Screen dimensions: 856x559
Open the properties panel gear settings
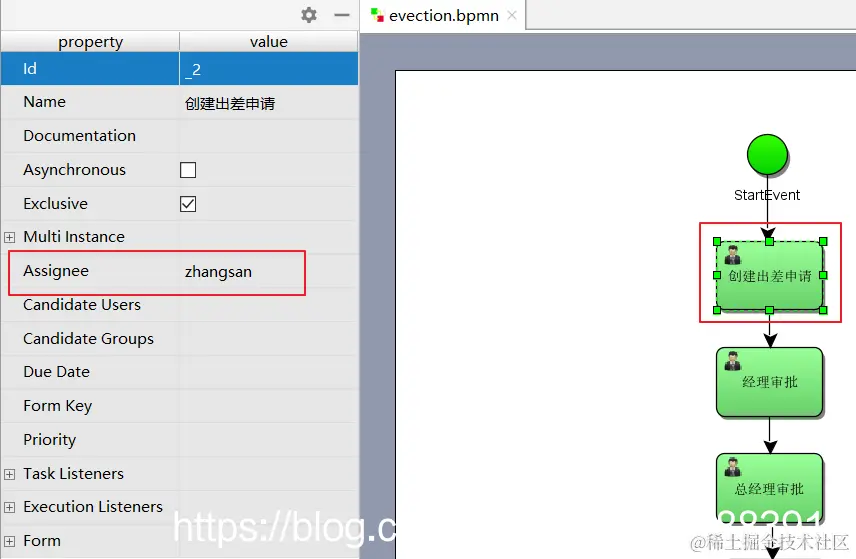pos(309,15)
